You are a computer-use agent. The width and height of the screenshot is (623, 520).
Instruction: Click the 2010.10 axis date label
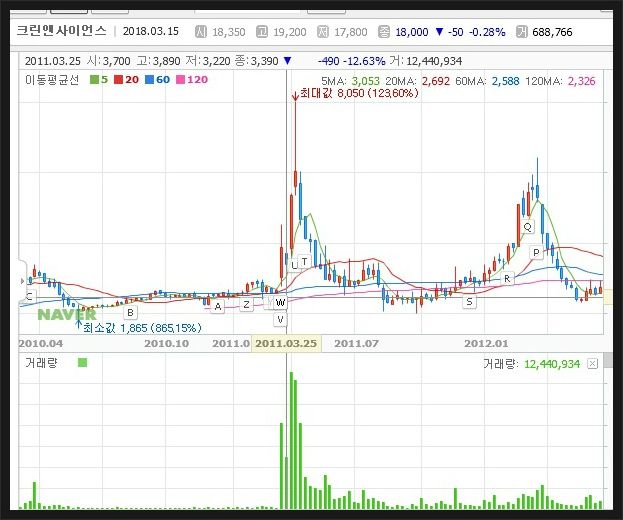(166, 343)
